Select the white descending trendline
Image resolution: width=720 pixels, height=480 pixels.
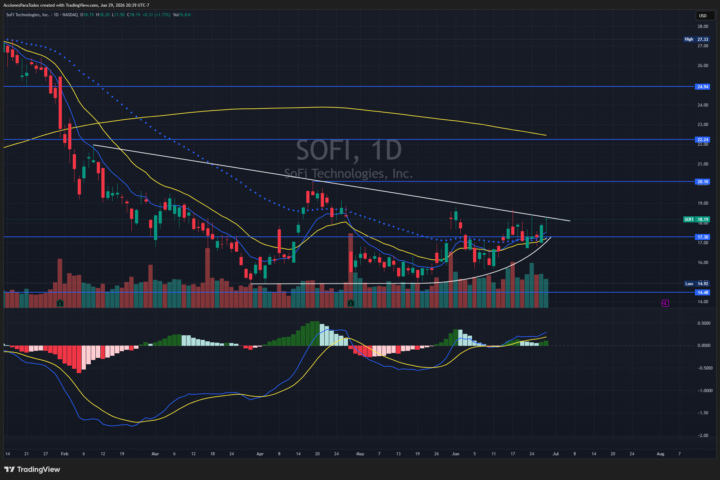[x=331, y=183]
